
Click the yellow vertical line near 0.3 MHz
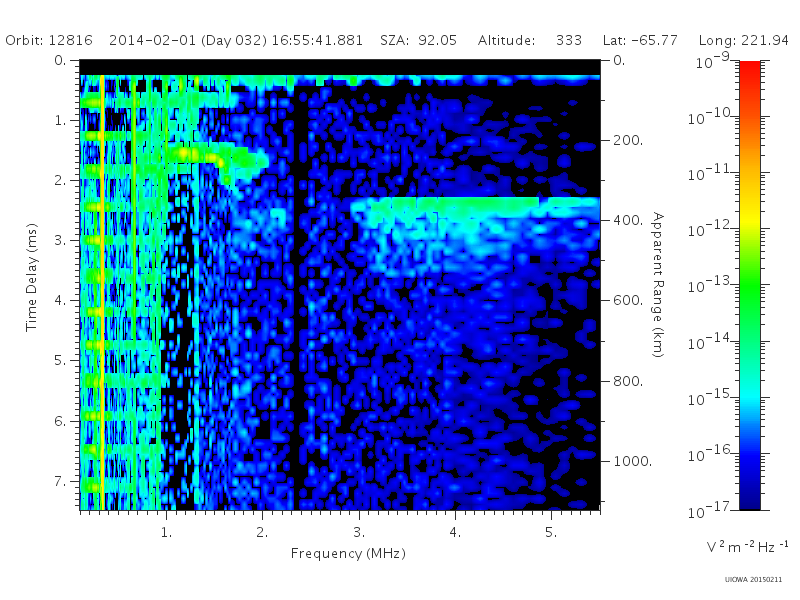pos(103,292)
